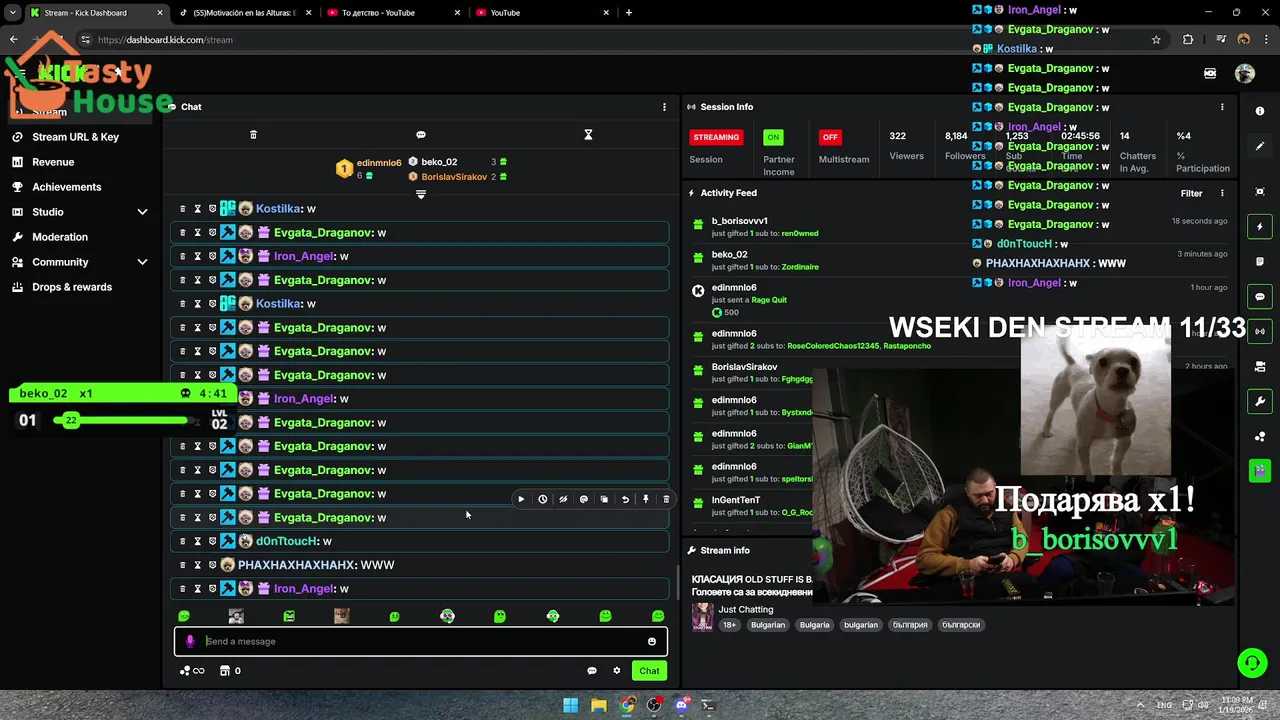Open the Chat panel three-dot menu
The image size is (1280, 720).
tap(664, 107)
